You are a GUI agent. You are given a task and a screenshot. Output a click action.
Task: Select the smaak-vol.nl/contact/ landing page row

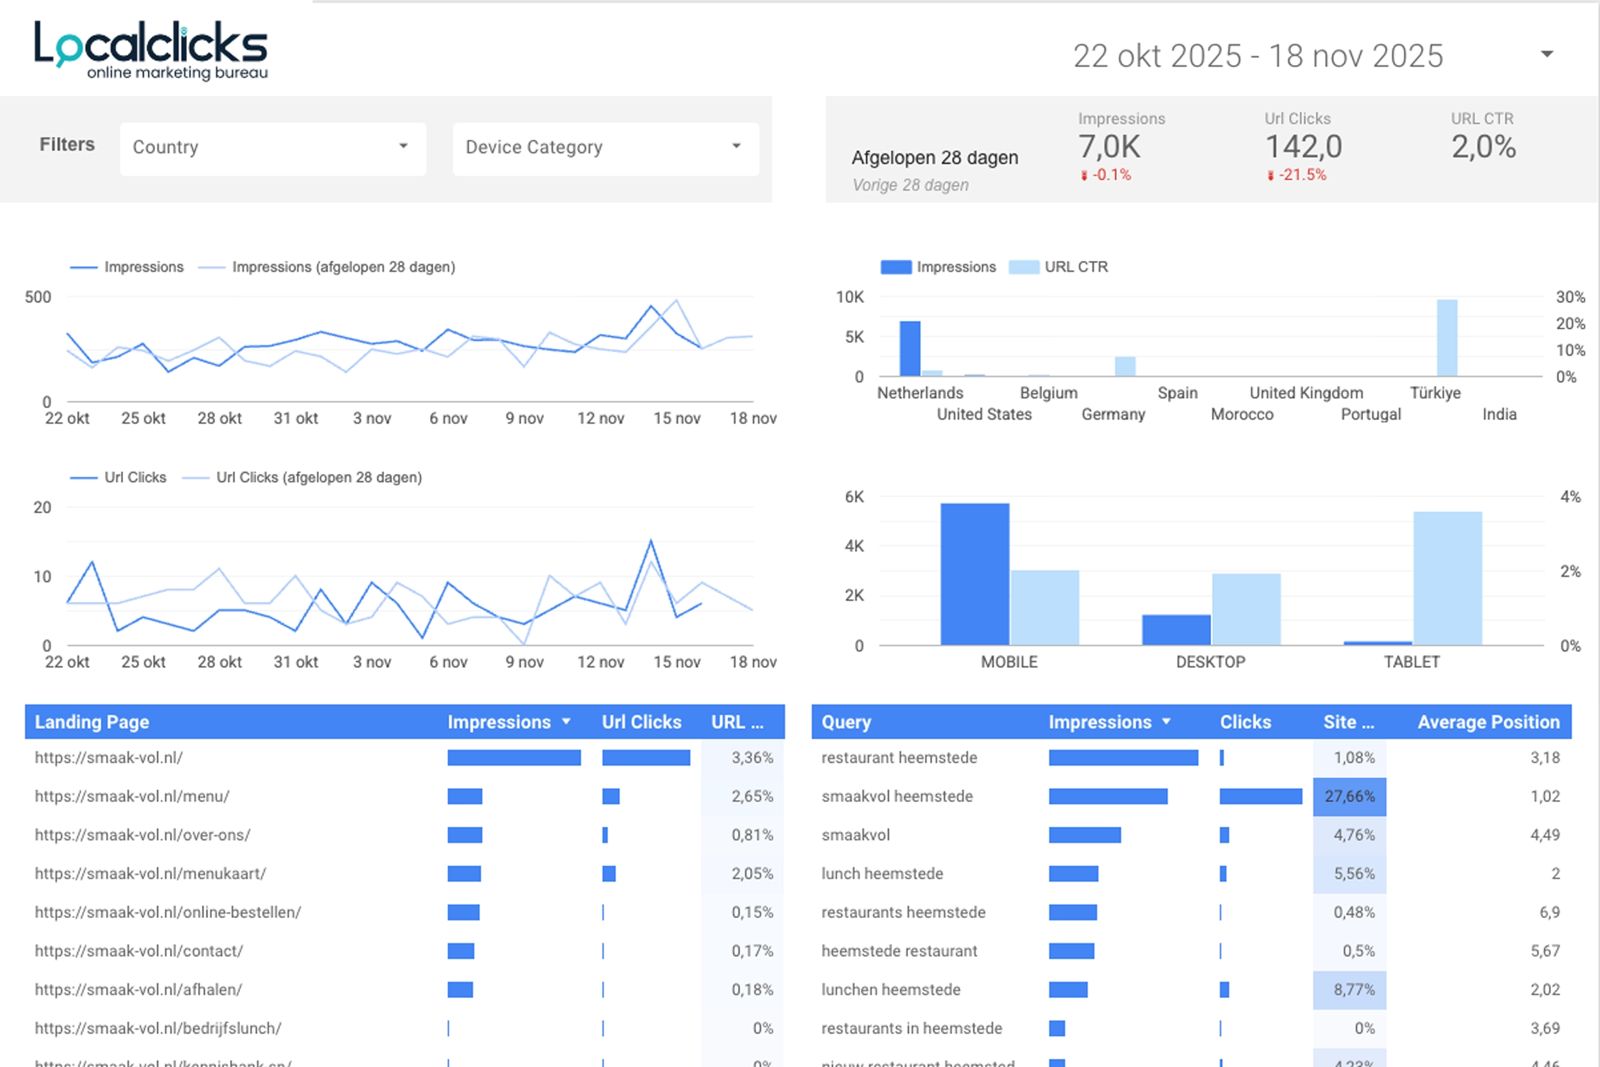click(x=139, y=951)
